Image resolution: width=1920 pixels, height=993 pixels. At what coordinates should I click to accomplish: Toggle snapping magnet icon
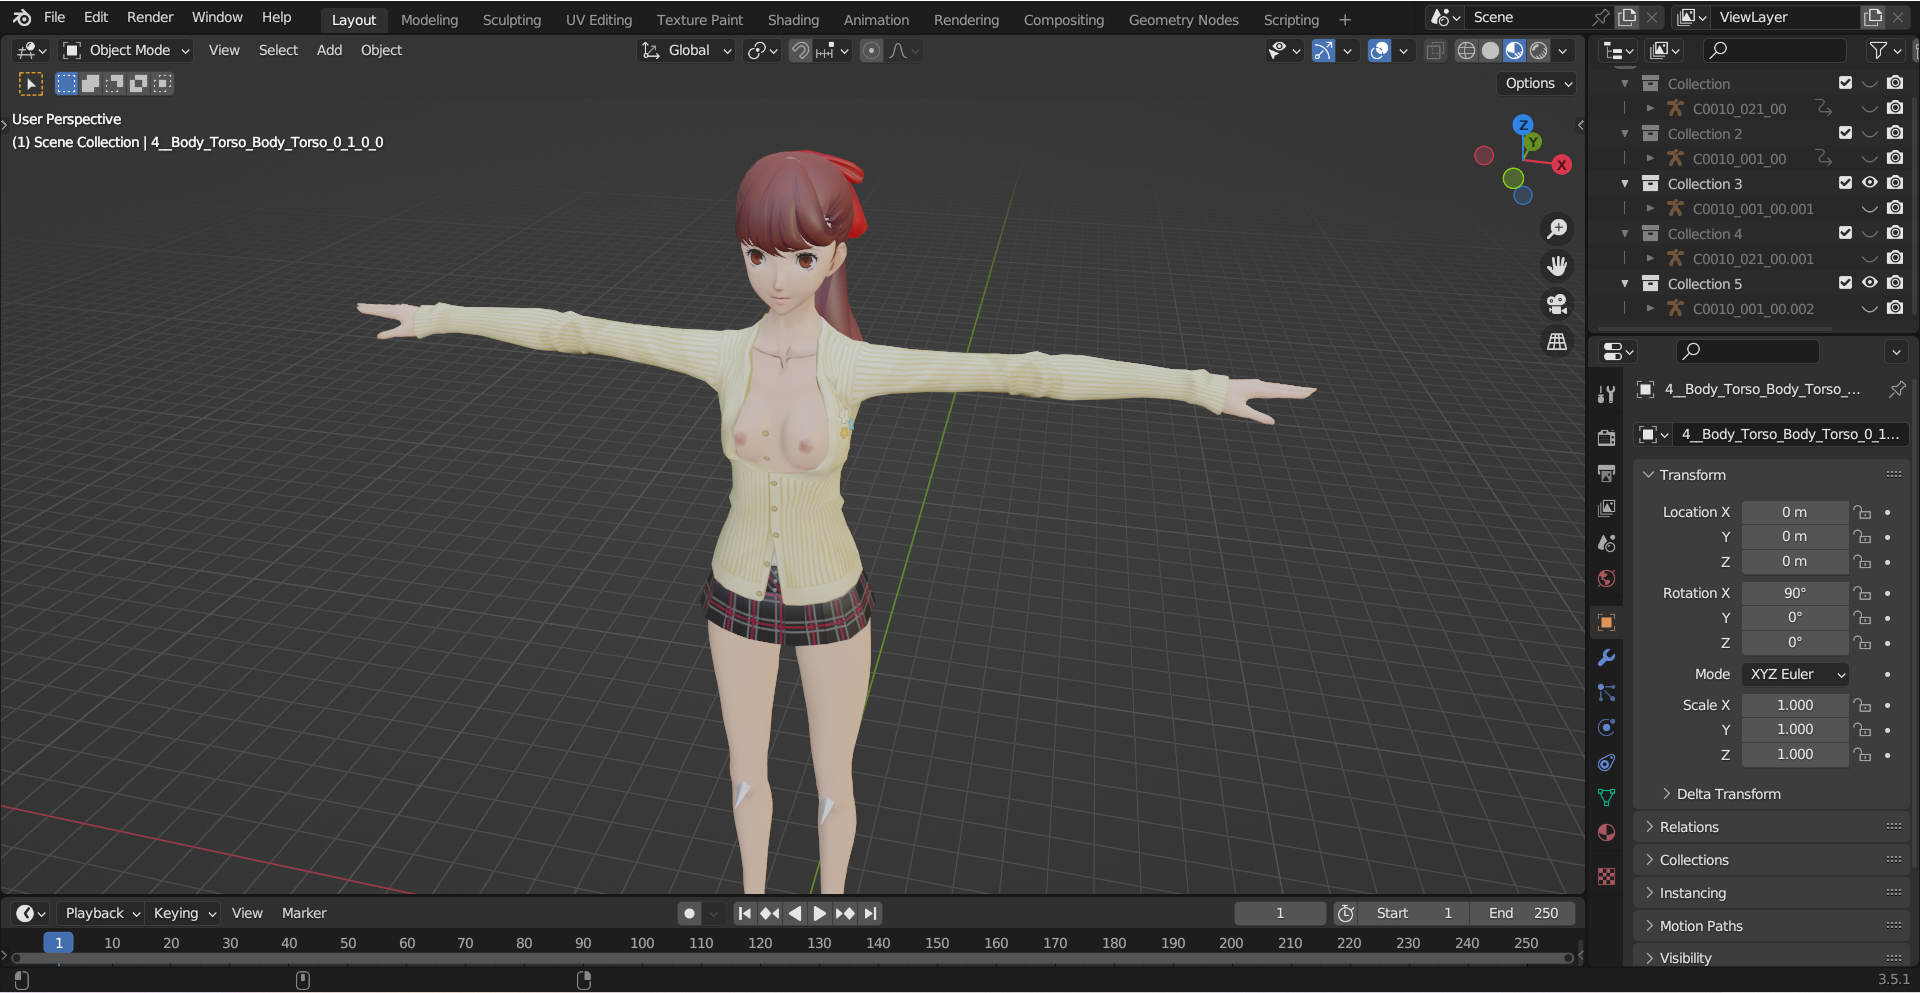pos(800,51)
